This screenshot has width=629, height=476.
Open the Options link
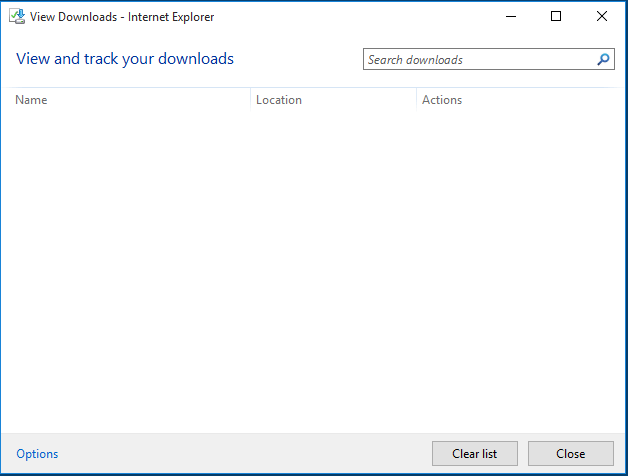[37, 454]
